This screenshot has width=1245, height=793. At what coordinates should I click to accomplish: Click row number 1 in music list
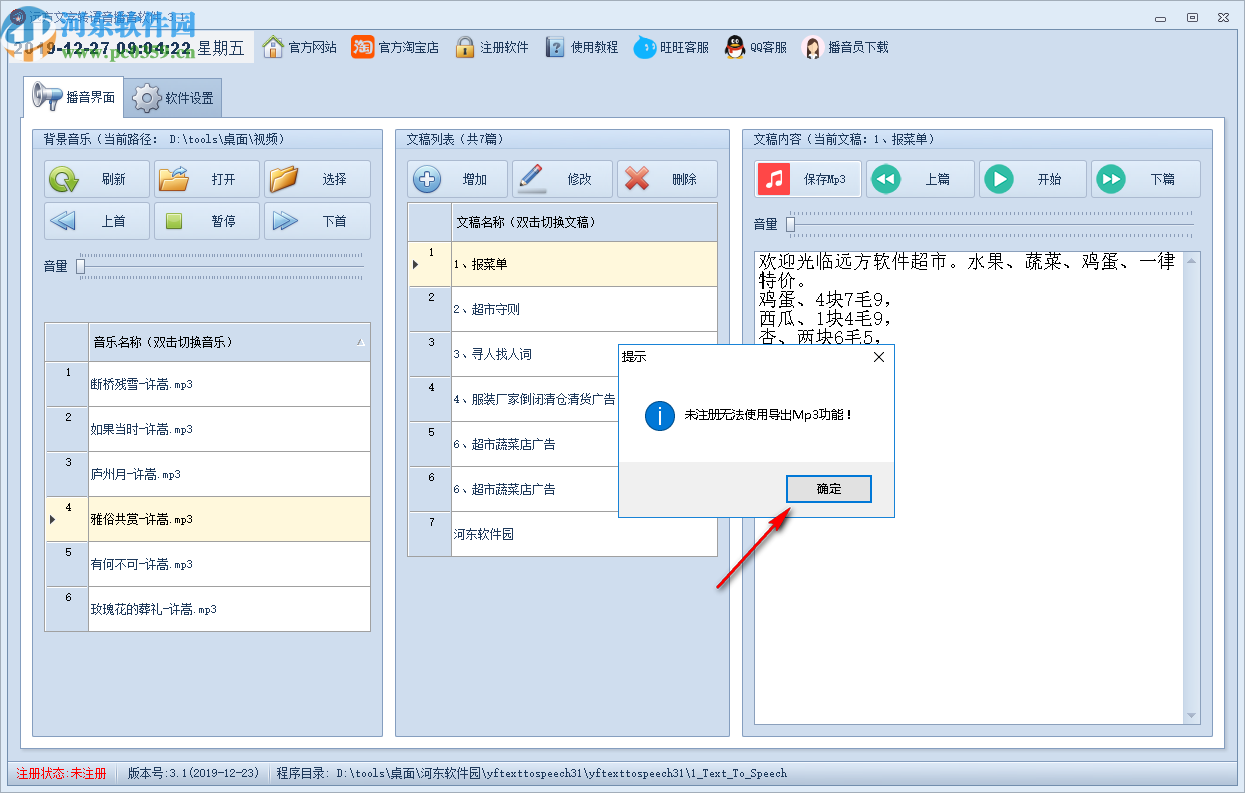click(67, 384)
